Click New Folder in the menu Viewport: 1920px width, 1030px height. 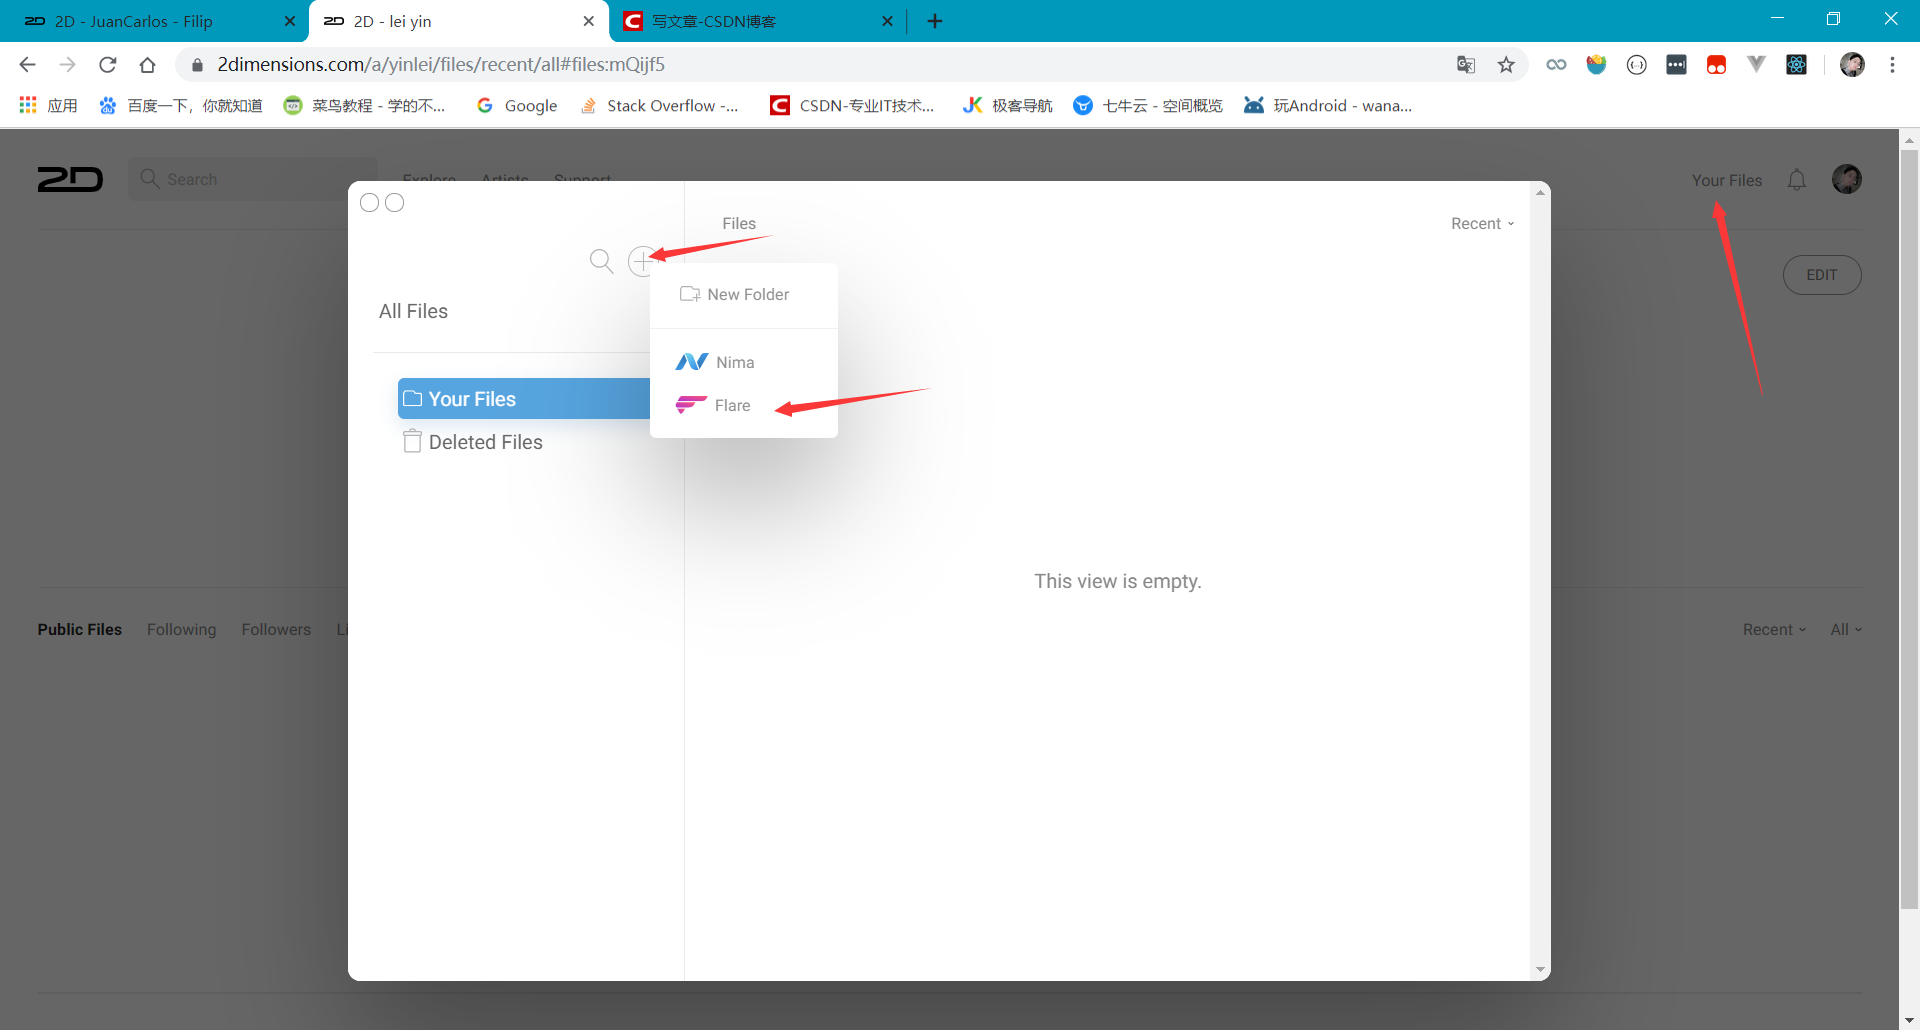748,294
